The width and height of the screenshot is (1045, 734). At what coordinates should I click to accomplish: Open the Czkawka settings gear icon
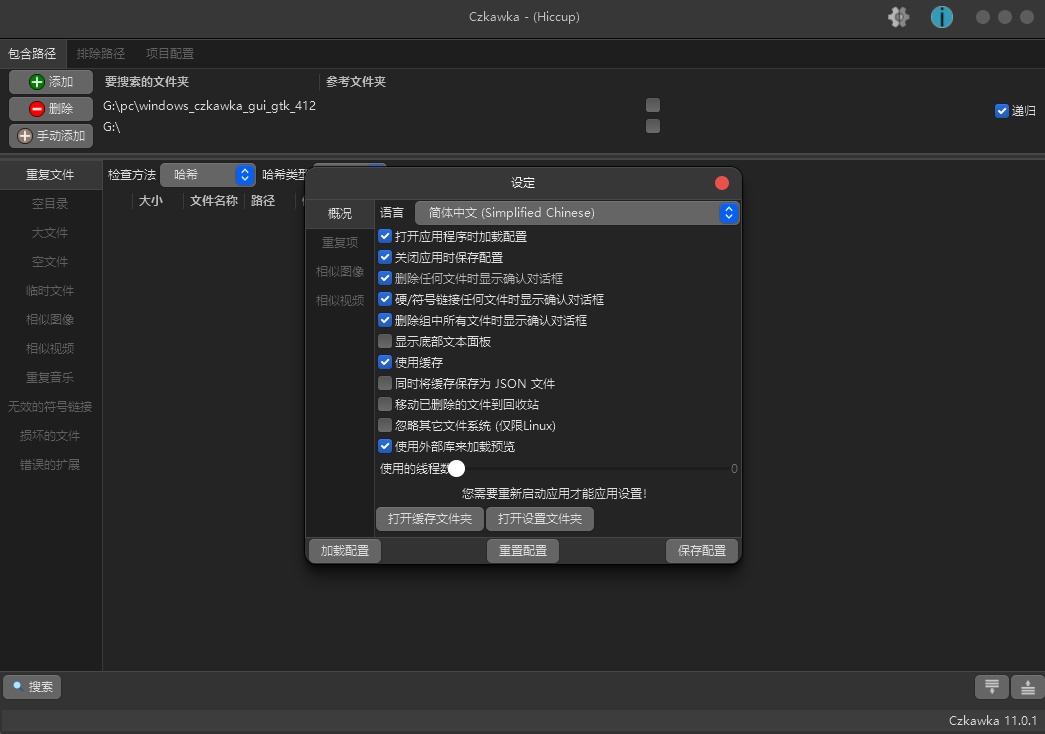[898, 17]
